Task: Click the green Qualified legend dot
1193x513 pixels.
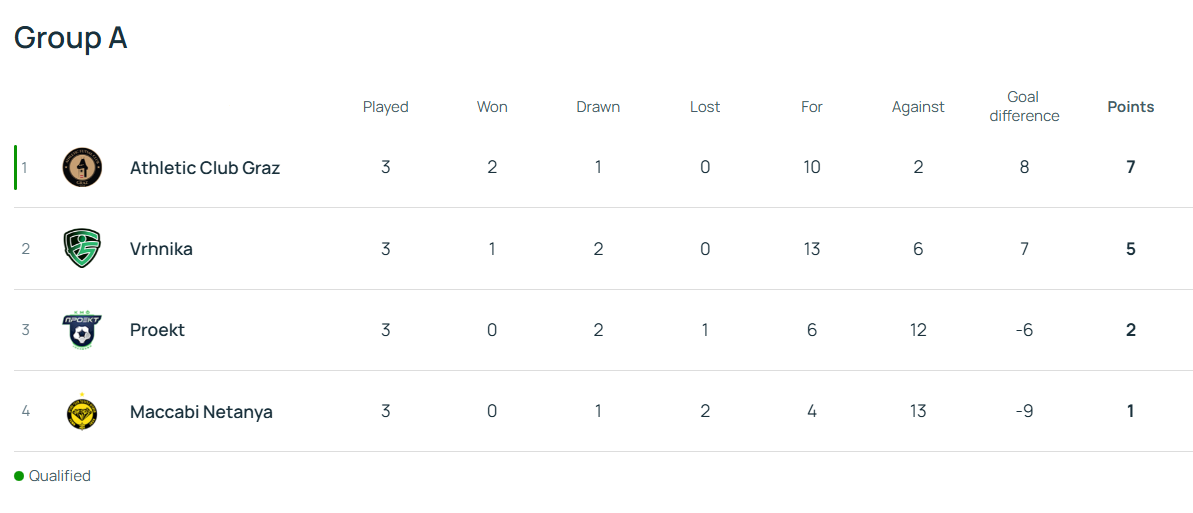Action: pos(19,476)
